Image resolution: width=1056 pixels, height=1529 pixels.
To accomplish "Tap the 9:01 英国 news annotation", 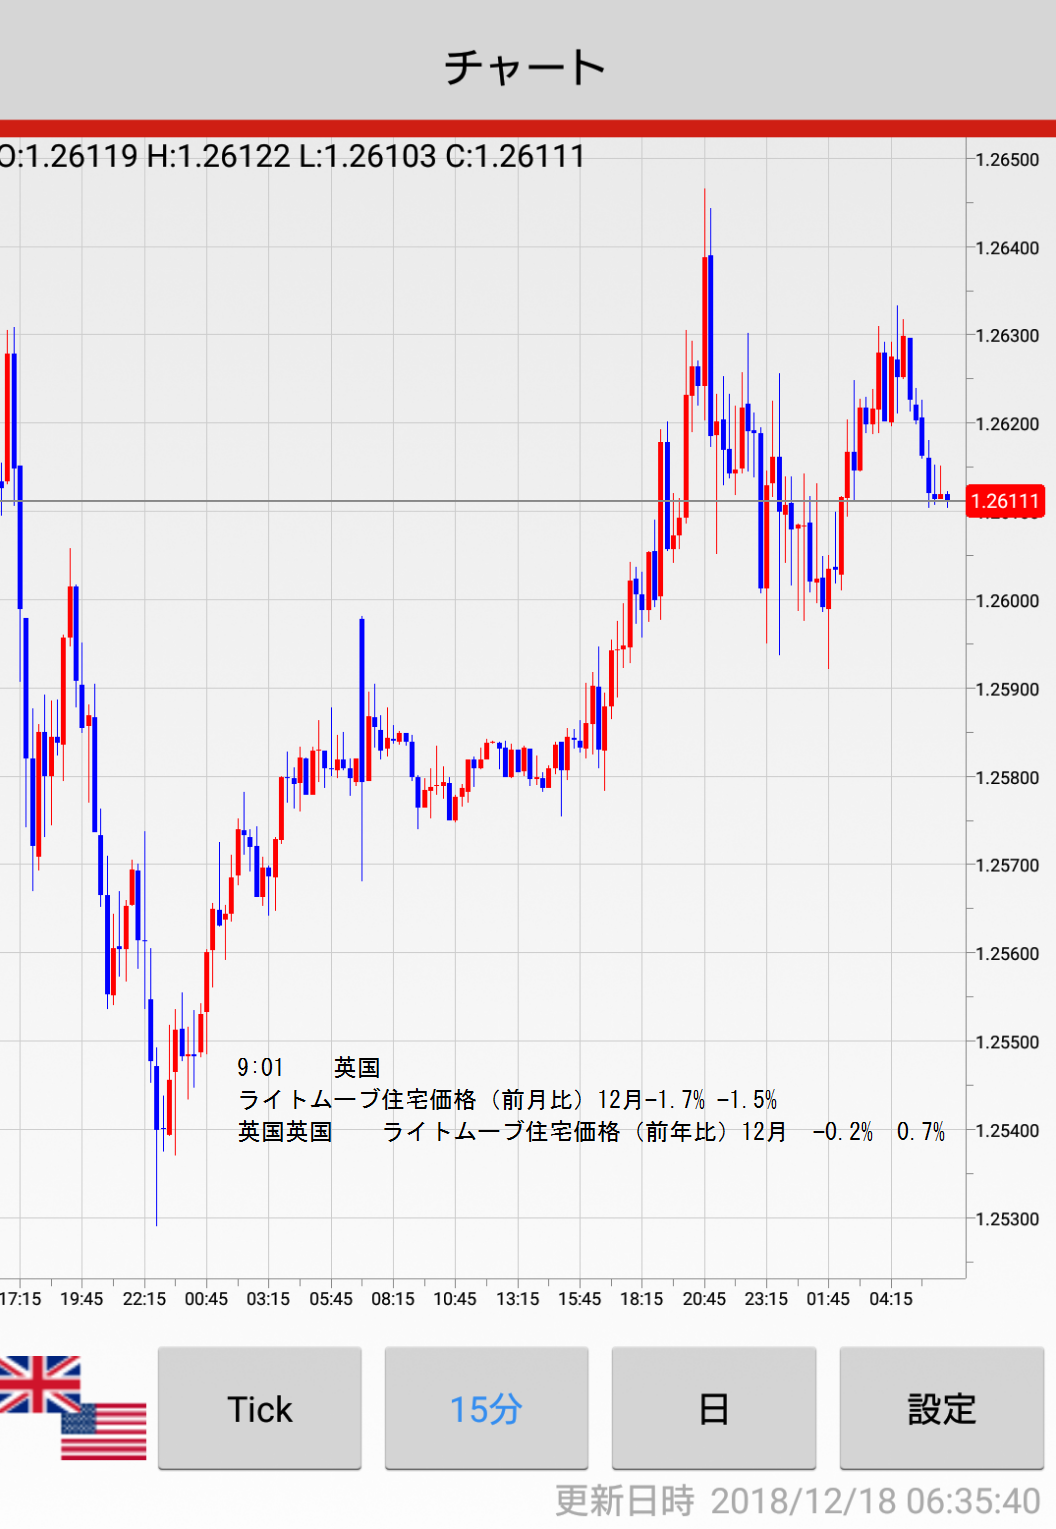I will click(308, 1067).
